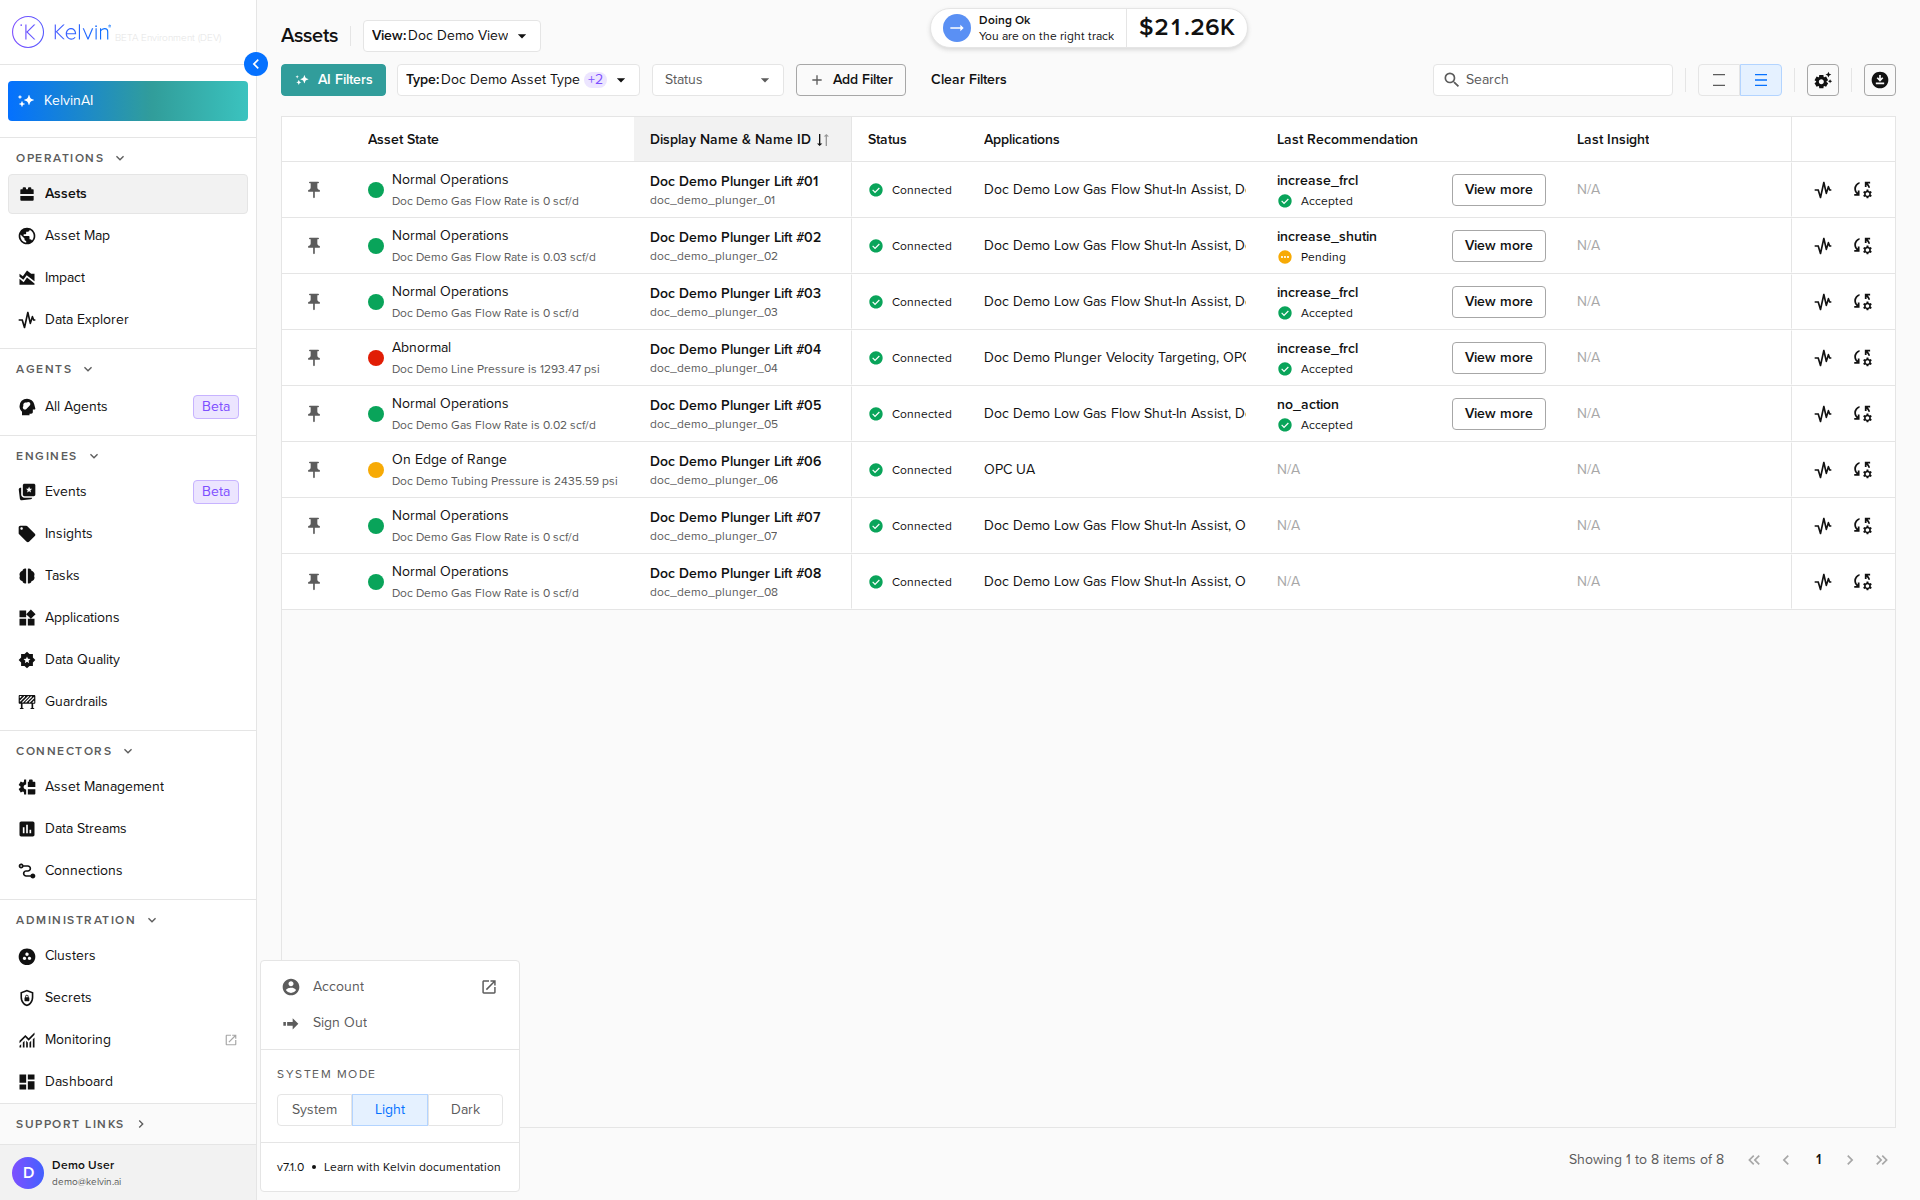Expand the Support Links section
This screenshot has height=1200, width=1920.
click(x=81, y=1124)
